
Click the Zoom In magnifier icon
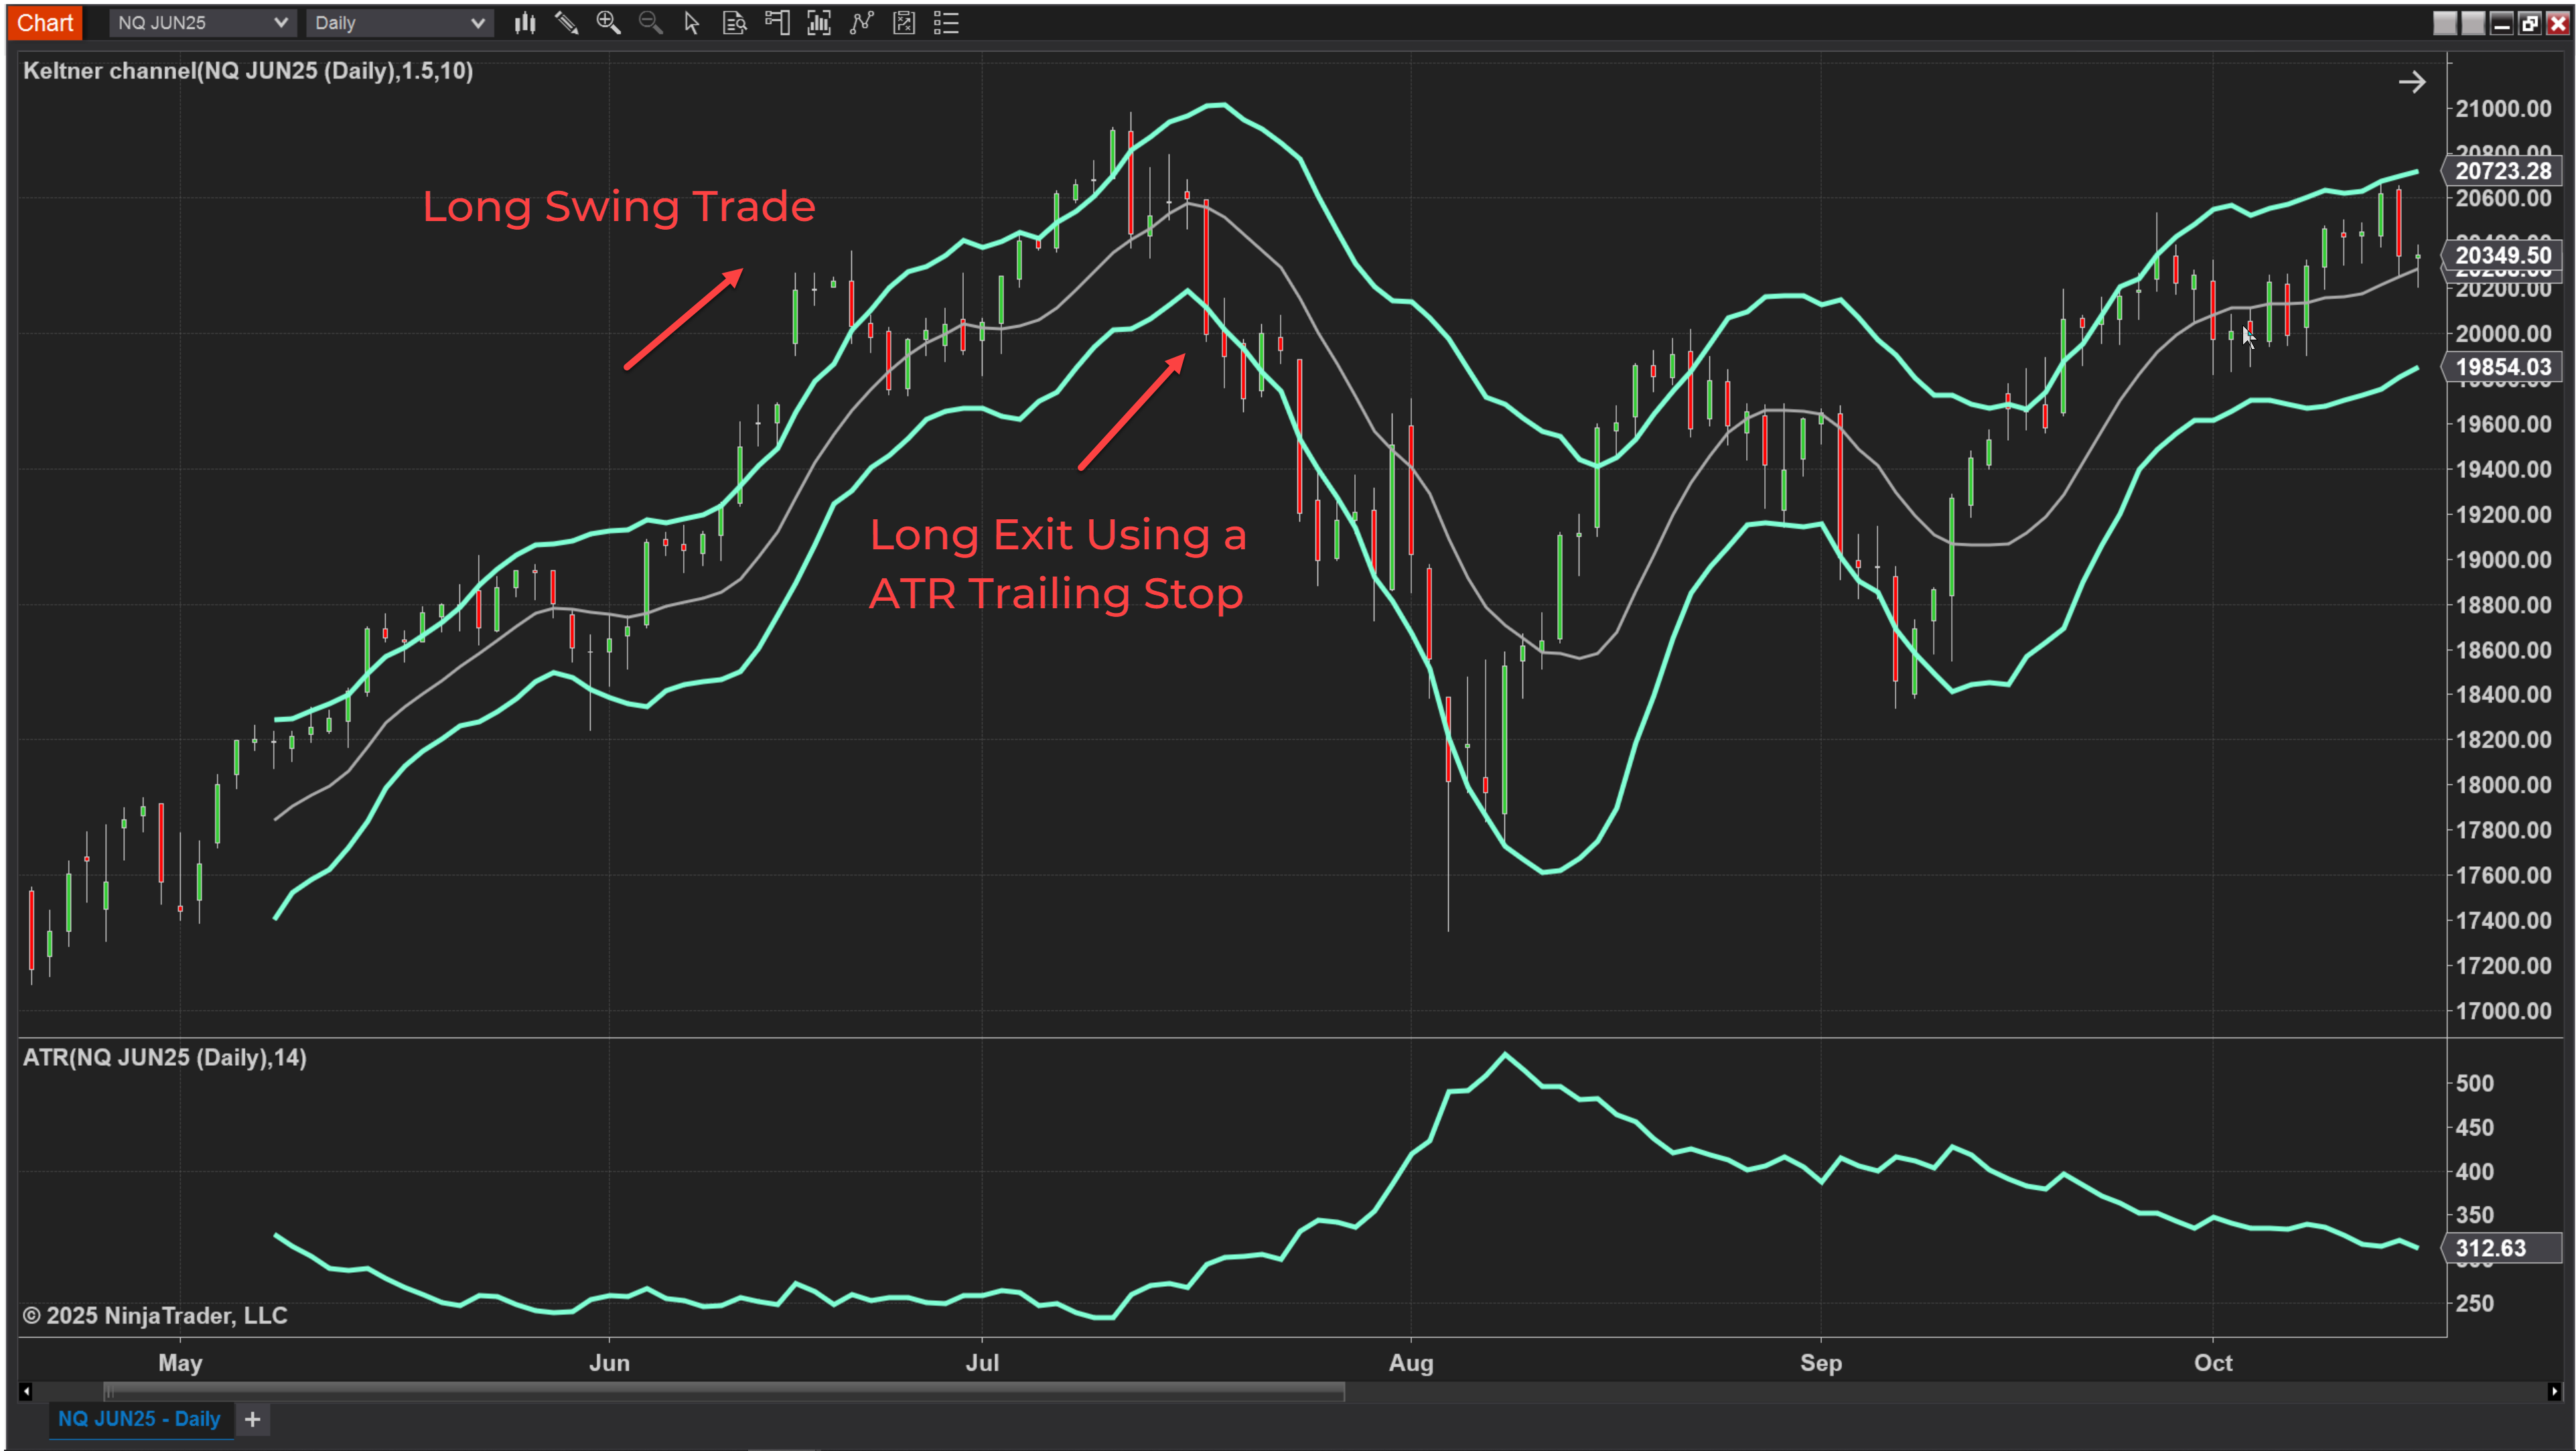(x=609, y=23)
